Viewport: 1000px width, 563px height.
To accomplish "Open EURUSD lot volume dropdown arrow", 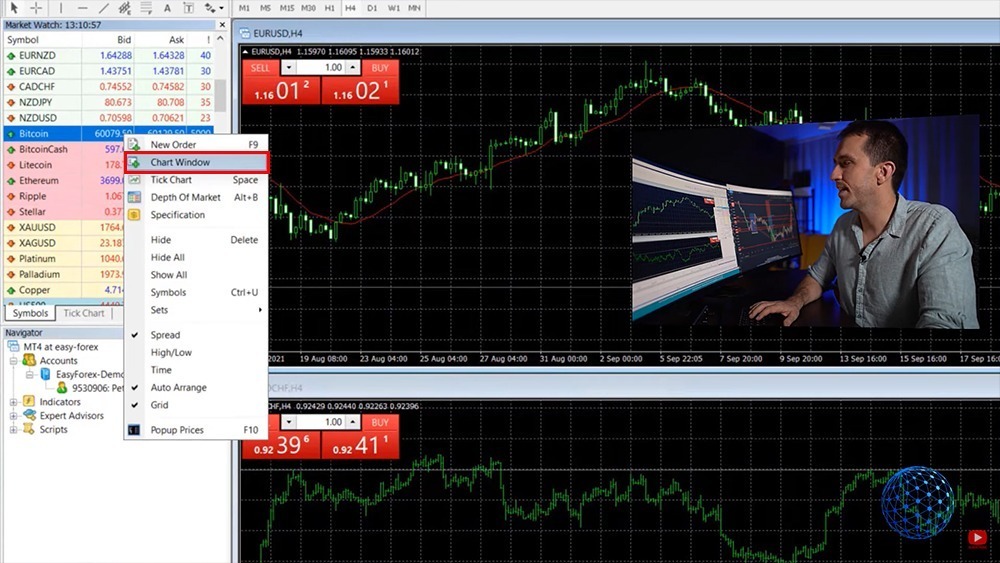I will point(288,68).
